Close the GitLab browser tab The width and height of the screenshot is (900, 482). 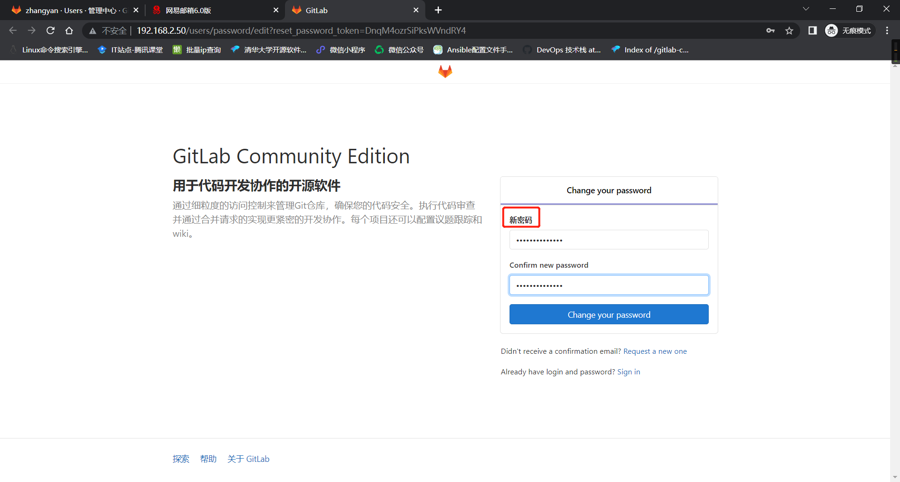pos(416,10)
